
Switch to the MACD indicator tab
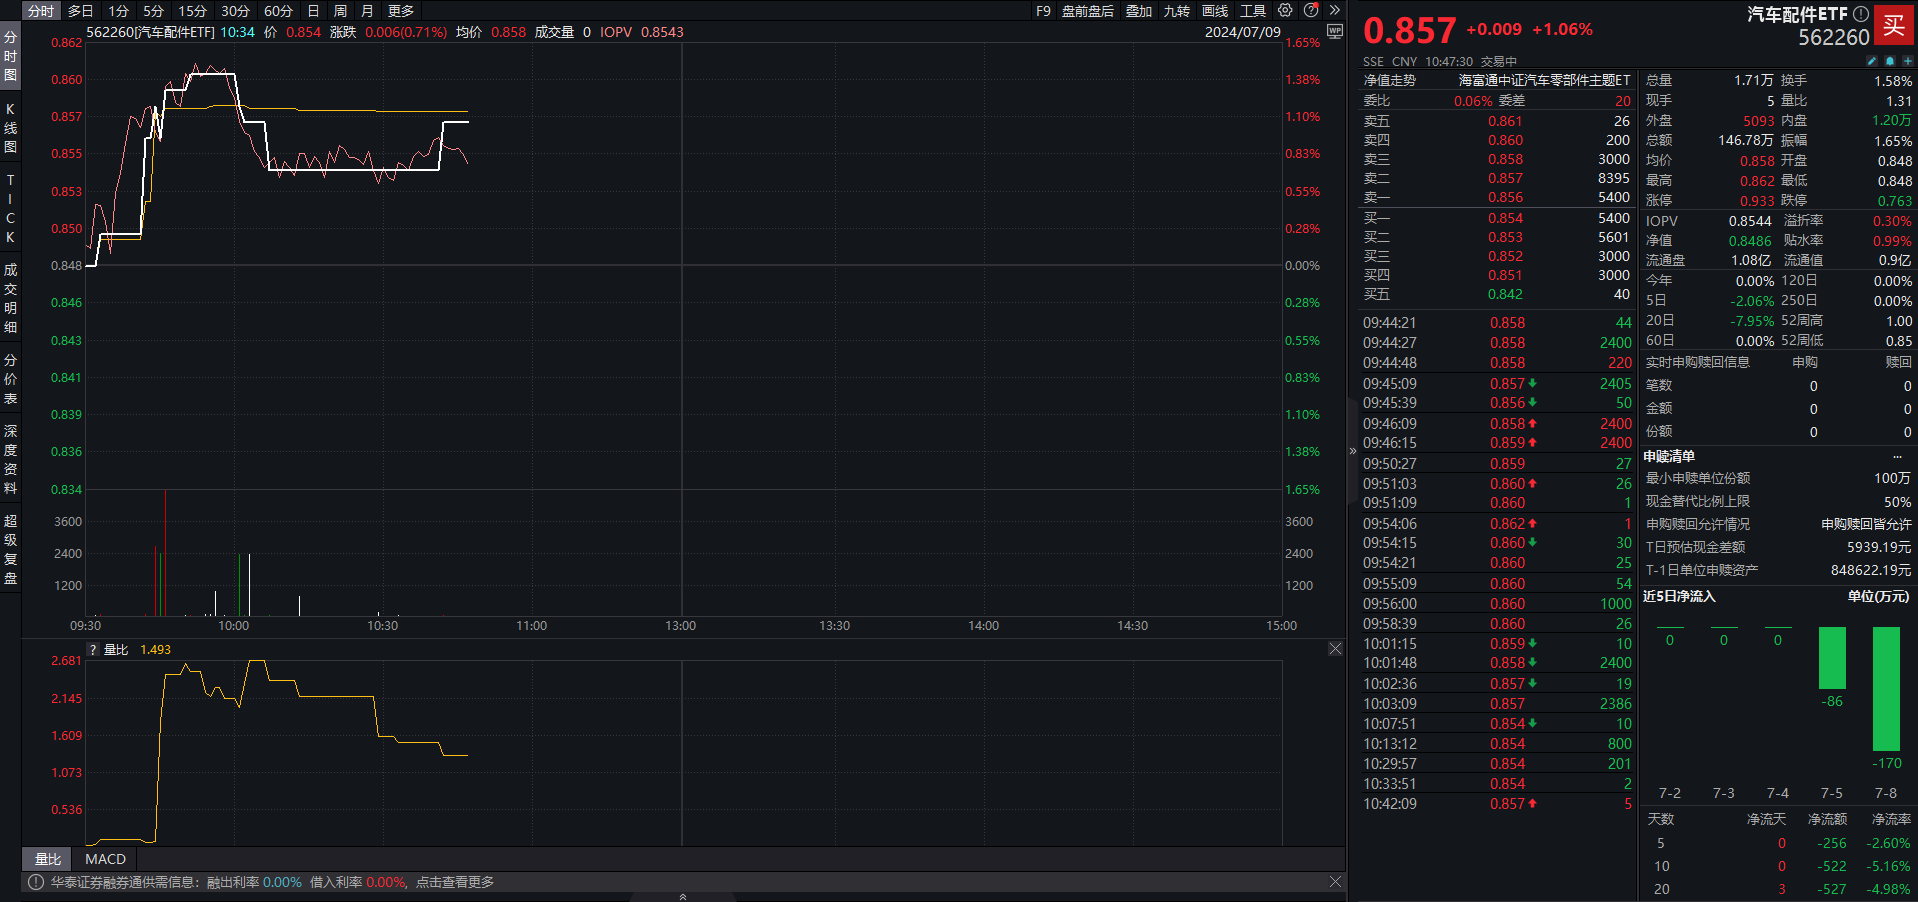[105, 859]
